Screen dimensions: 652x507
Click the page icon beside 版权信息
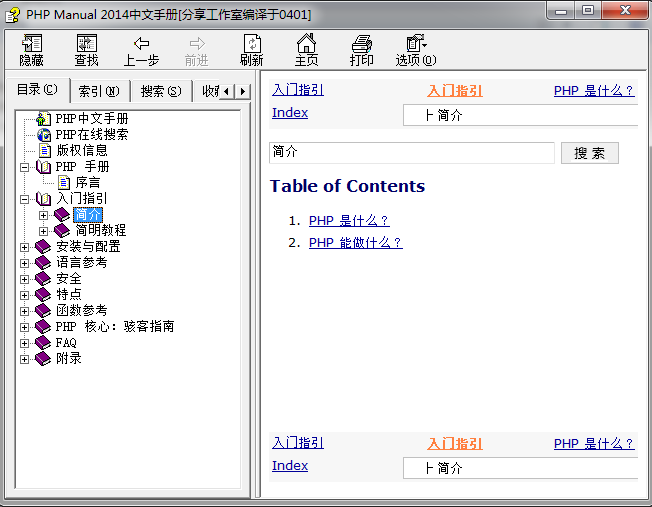click(x=44, y=151)
